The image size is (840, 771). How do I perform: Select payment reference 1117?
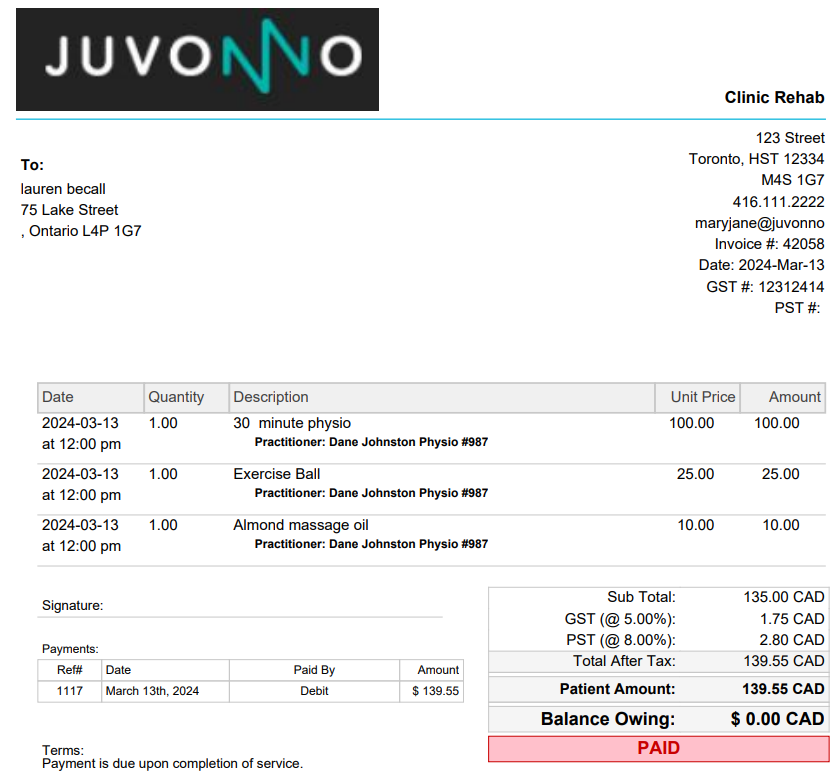70,691
